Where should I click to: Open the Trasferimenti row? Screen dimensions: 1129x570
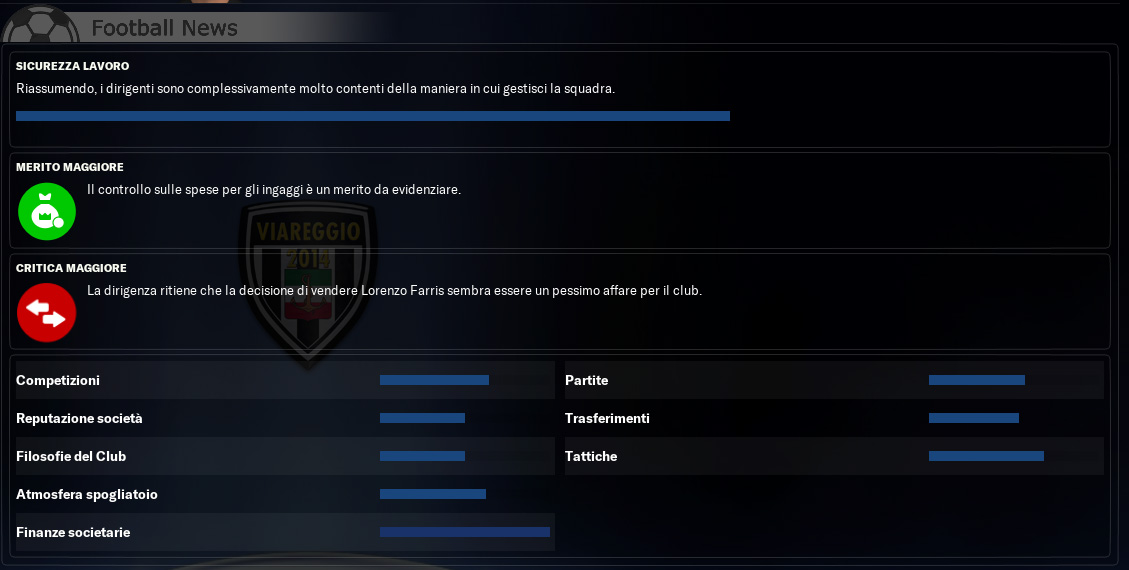click(x=834, y=418)
